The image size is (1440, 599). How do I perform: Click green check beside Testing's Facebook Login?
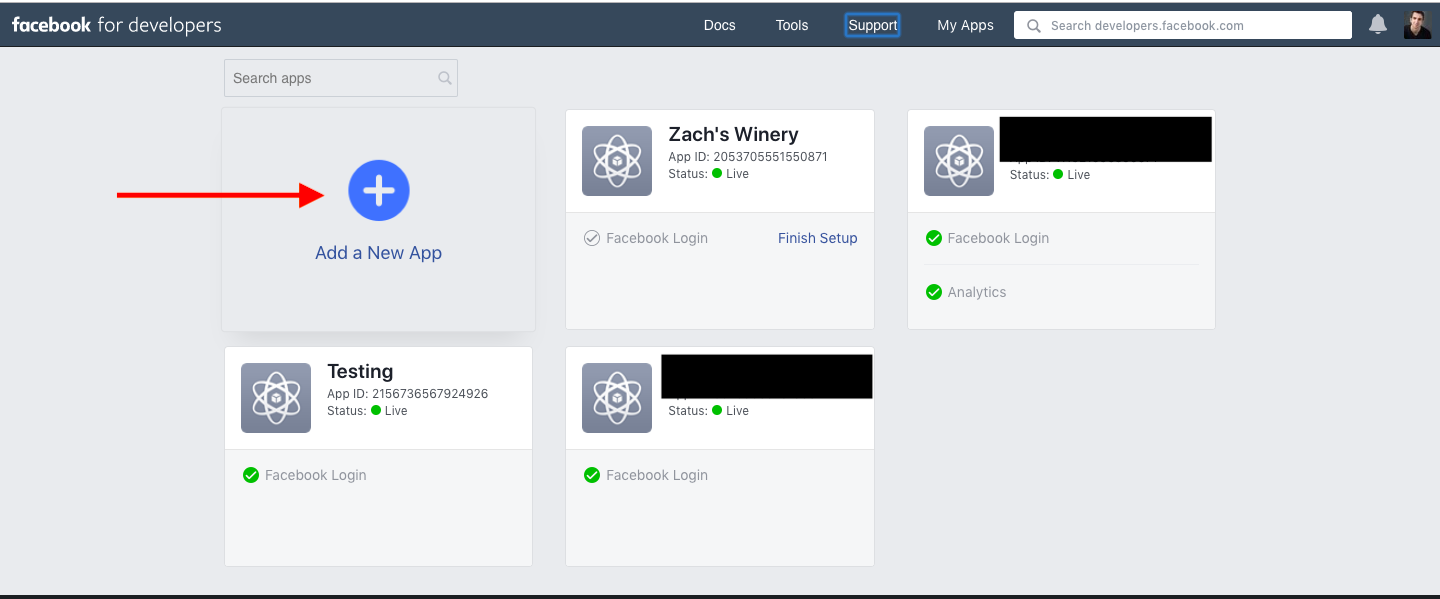point(251,475)
